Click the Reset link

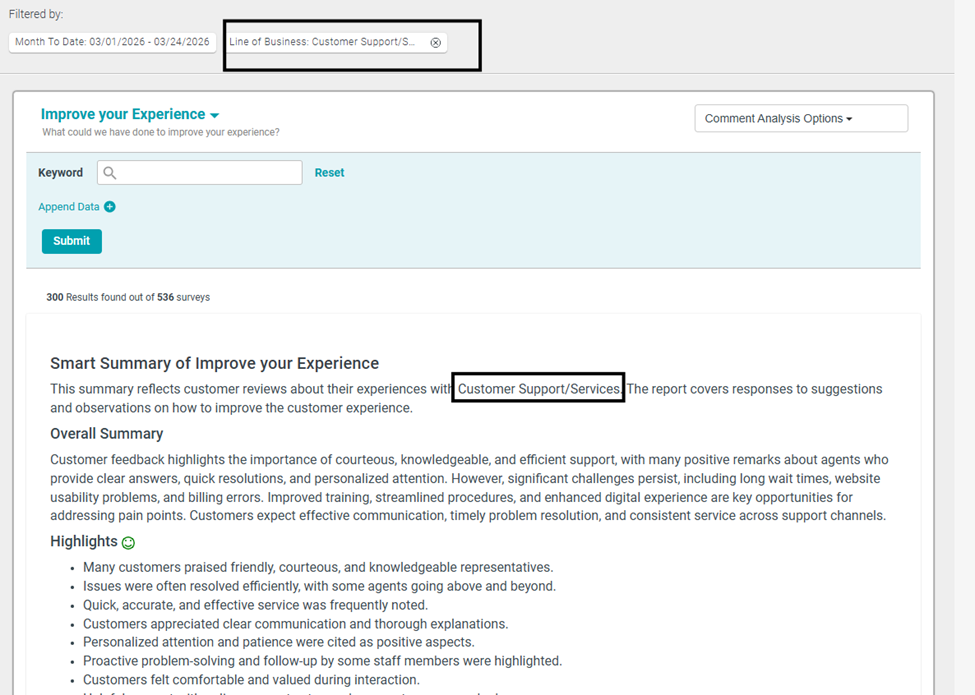pyautogui.click(x=329, y=173)
